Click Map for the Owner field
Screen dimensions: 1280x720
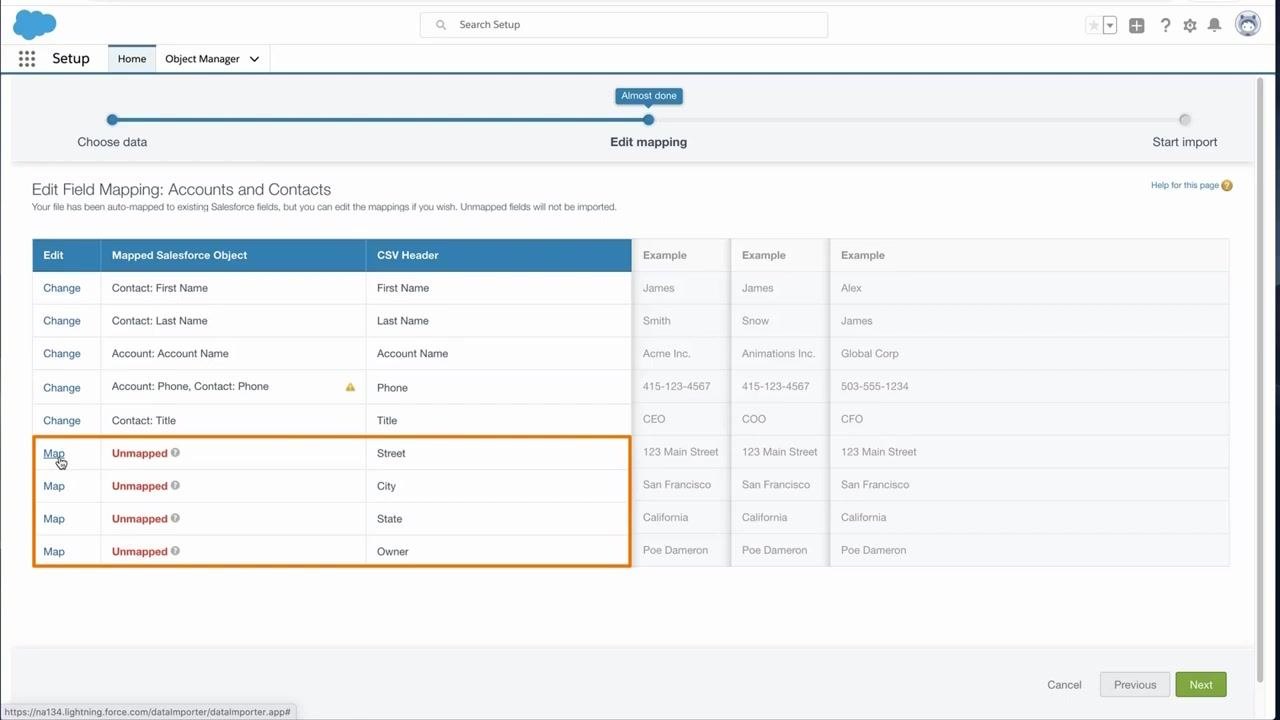[x=54, y=552]
